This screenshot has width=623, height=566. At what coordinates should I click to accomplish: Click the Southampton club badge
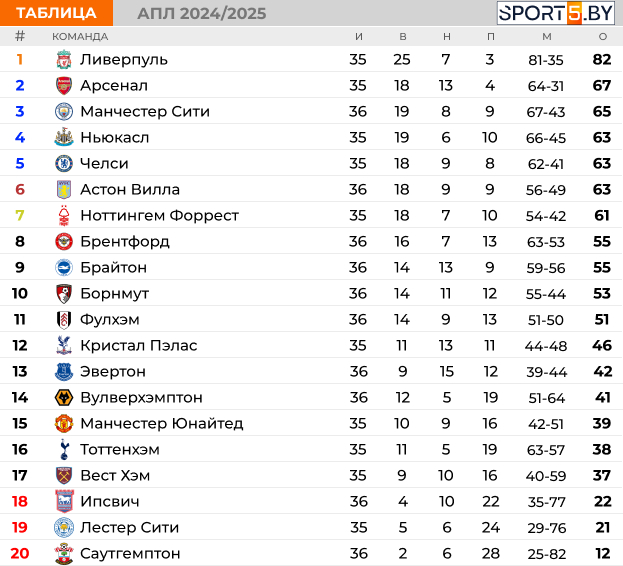click(64, 554)
